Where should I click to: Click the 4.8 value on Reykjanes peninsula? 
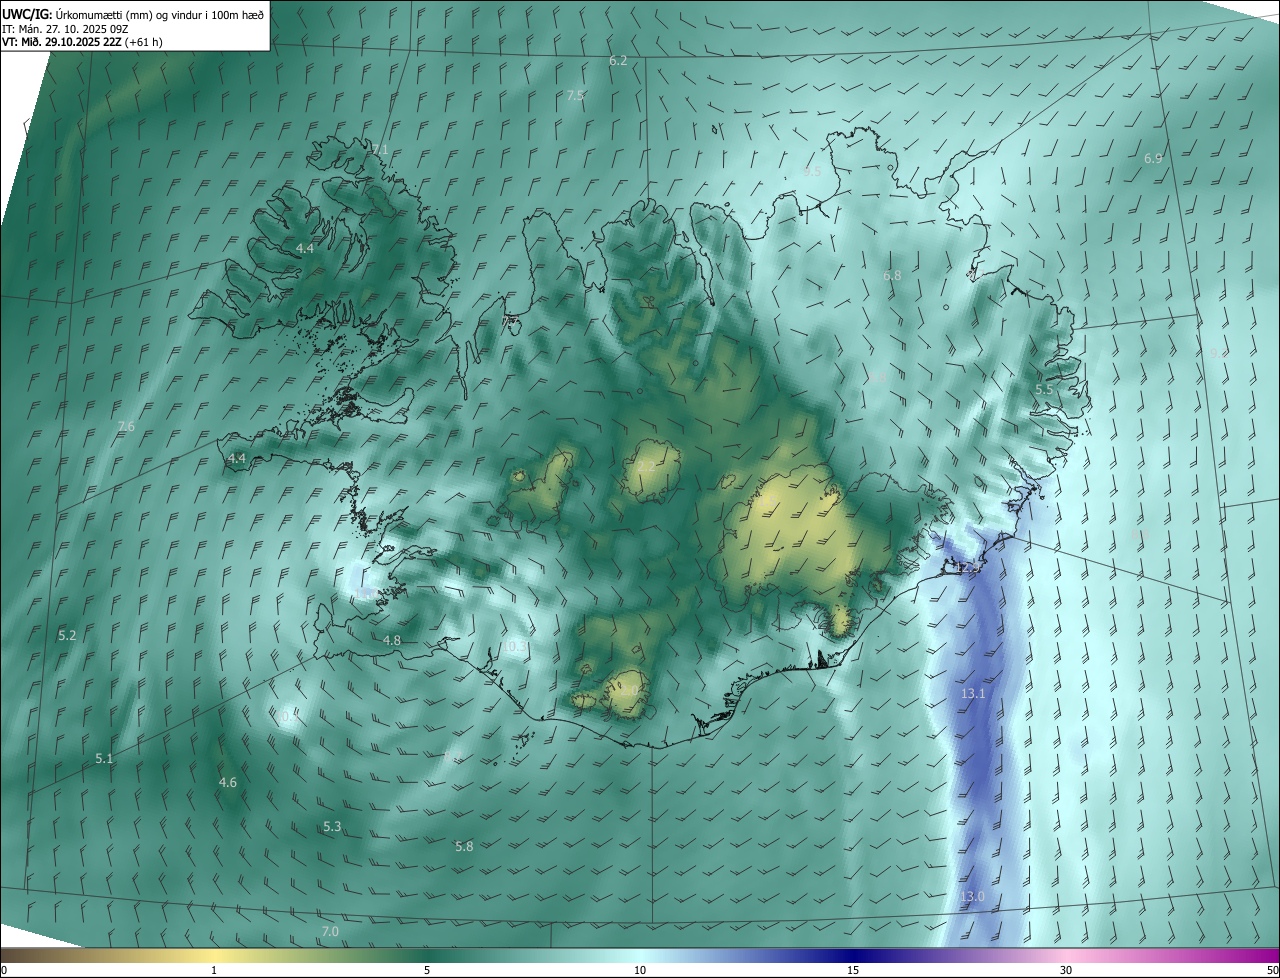[392, 641]
